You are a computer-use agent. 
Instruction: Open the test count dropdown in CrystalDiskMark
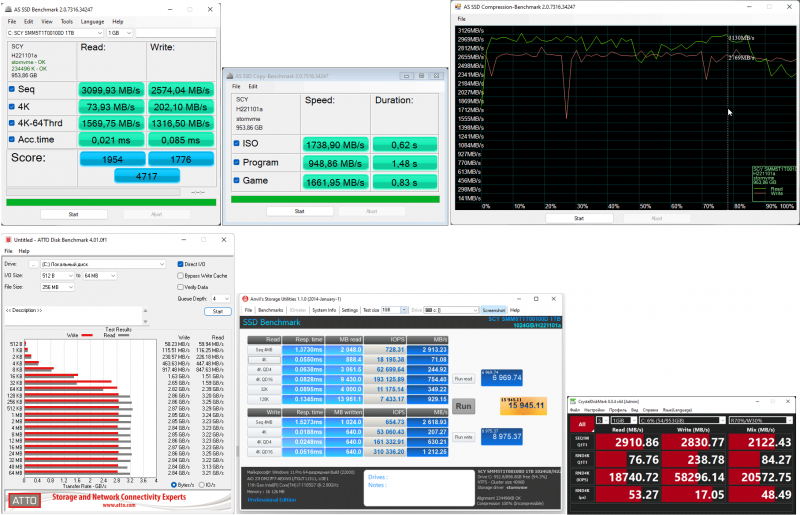click(x=603, y=420)
